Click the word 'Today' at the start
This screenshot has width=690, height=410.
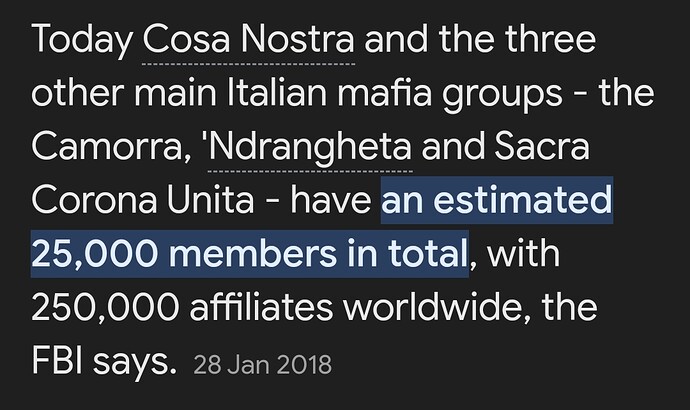82,40
